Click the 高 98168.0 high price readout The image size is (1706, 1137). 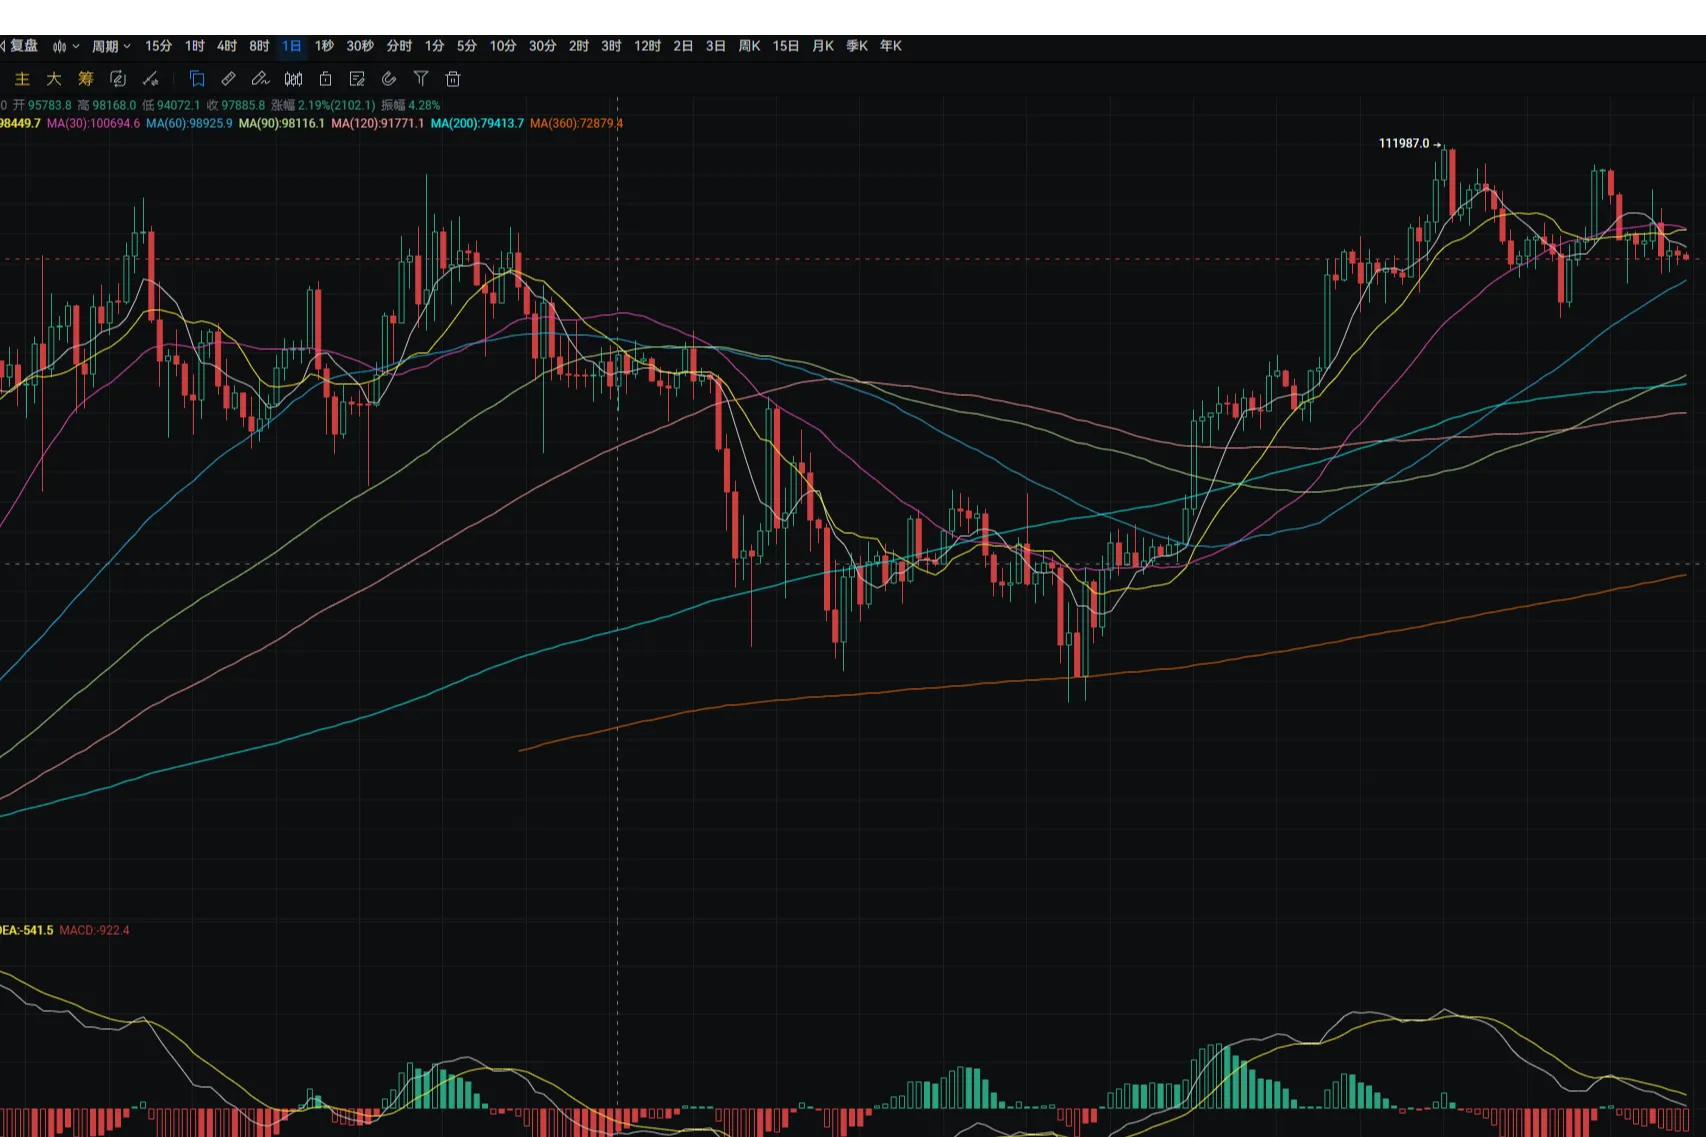(x=106, y=105)
